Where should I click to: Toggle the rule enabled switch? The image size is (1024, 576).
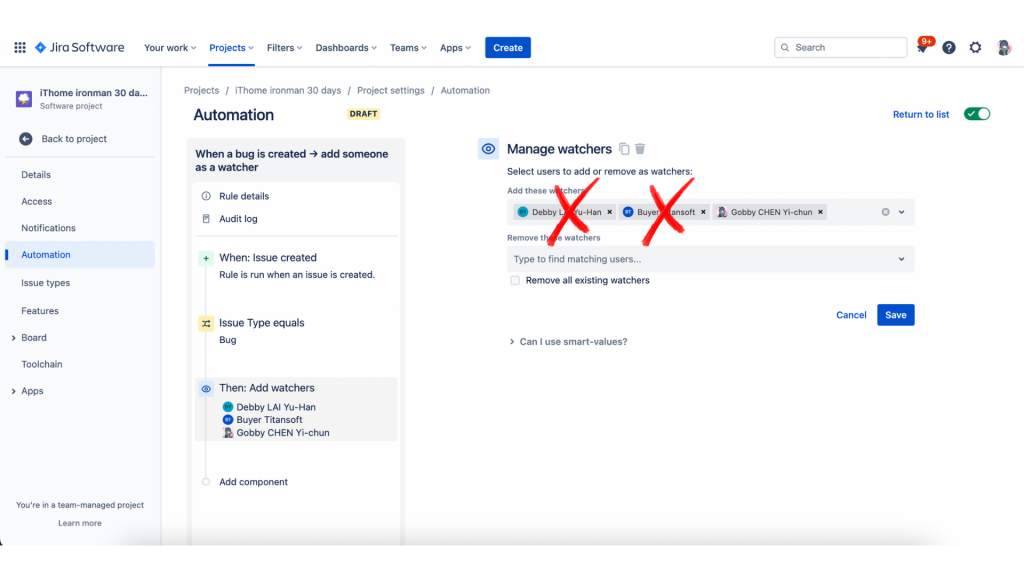pyautogui.click(x=977, y=114)
